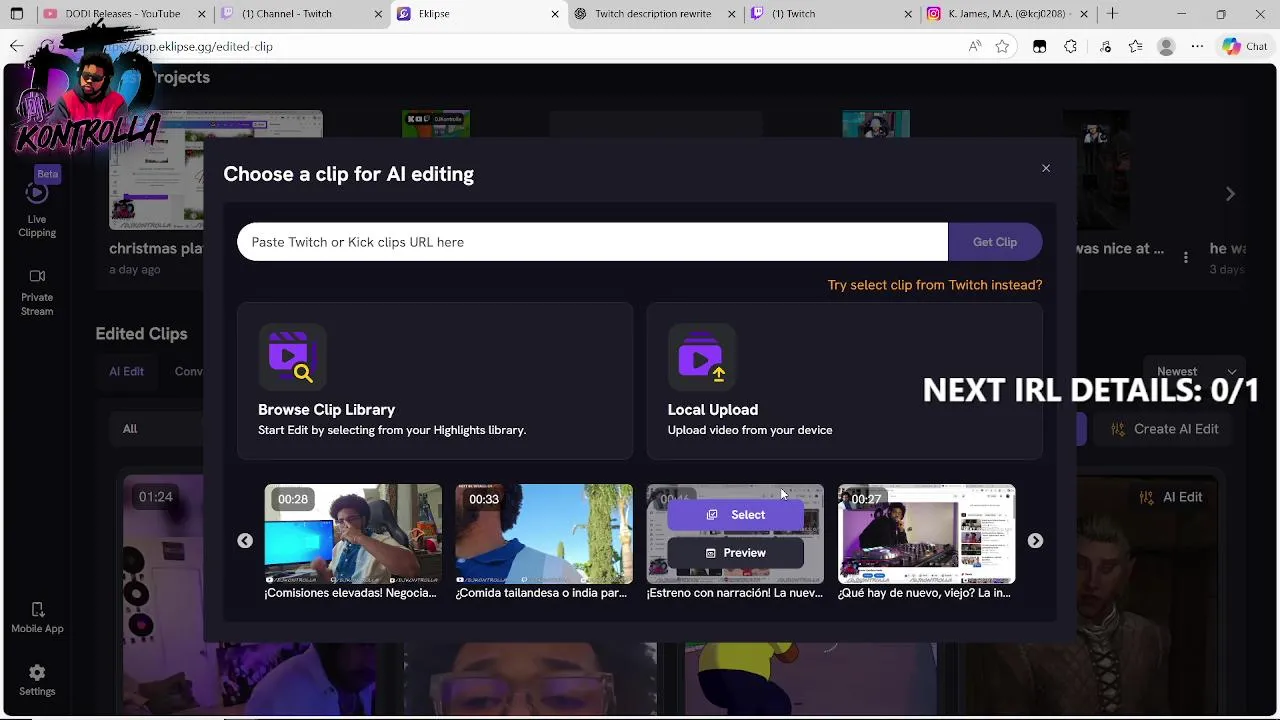The width and height of the screenshot is (1280, 720).
Task: Click Create AI Edit button
Action: pyautogui.click(x=1165, y=429)
